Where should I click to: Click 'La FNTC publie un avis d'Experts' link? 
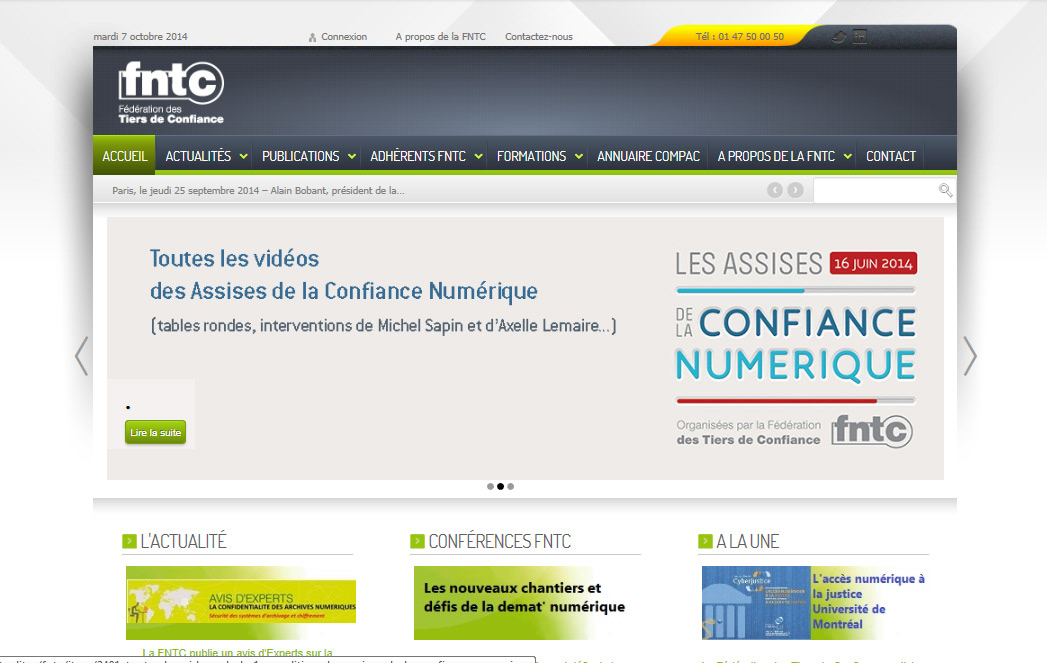point(237,652)
